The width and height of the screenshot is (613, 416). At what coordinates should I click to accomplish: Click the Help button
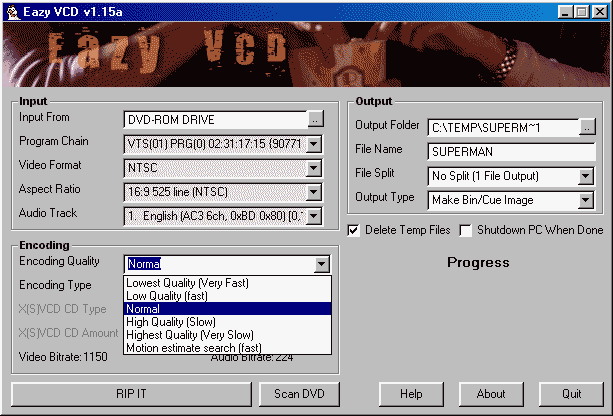[x=412, y=394]
